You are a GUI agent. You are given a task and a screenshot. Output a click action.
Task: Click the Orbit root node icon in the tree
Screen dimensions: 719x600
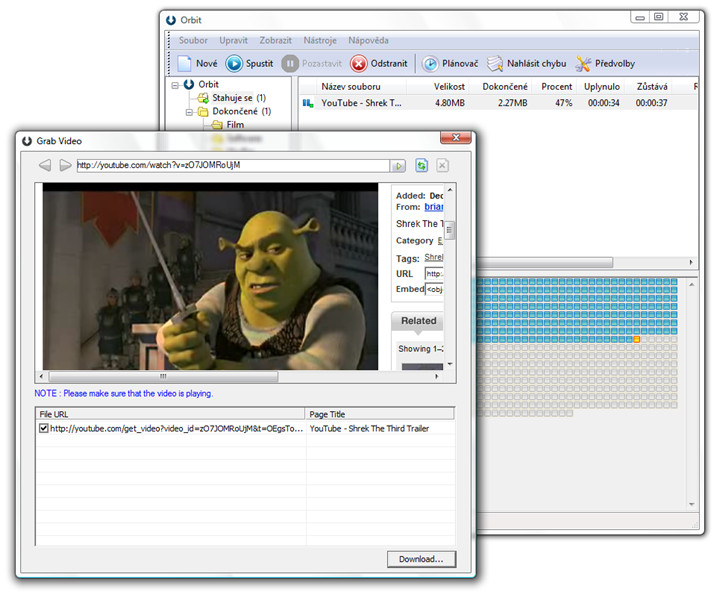tap(189, 84)
